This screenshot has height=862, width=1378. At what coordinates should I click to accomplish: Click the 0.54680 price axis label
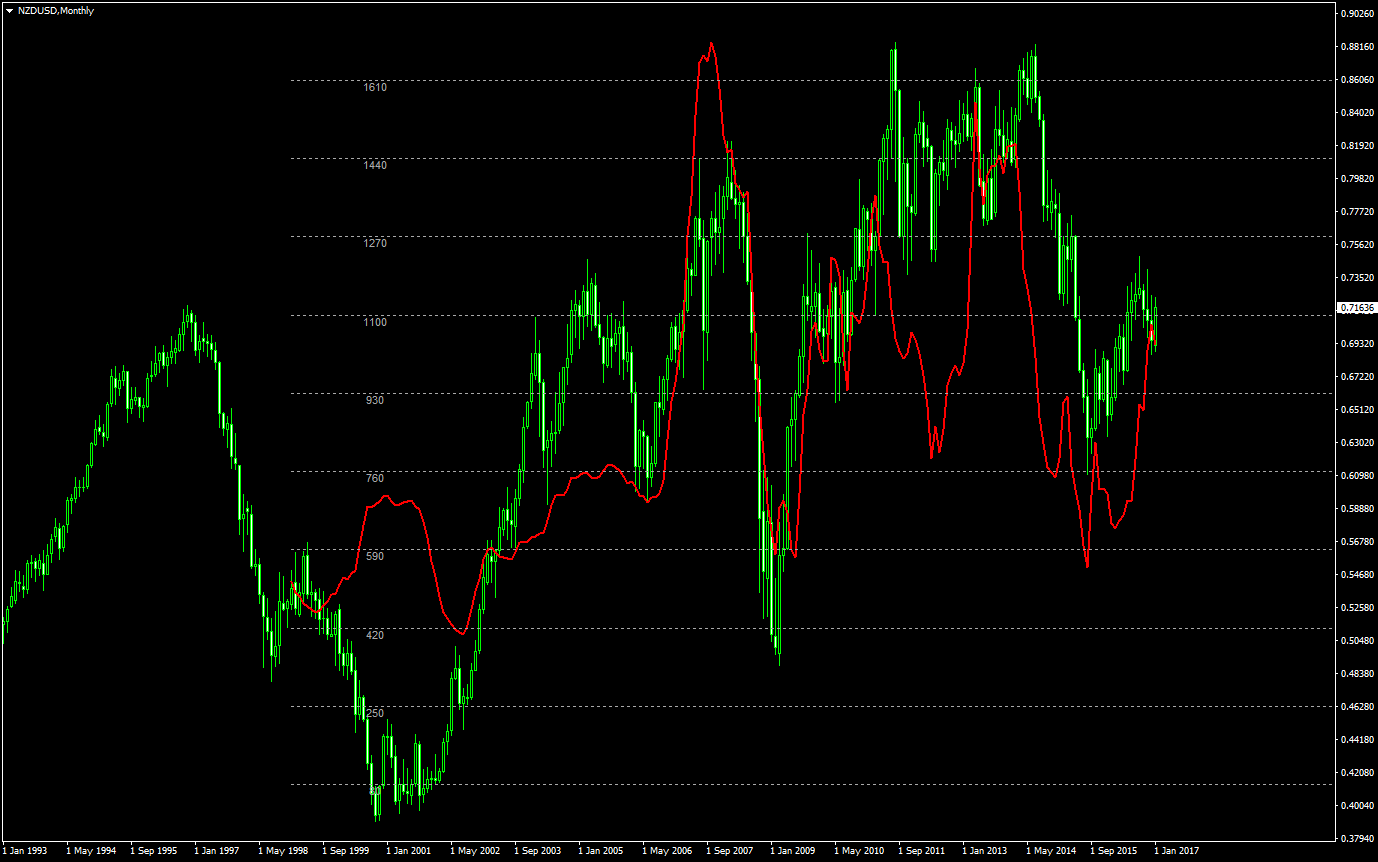1356,575
